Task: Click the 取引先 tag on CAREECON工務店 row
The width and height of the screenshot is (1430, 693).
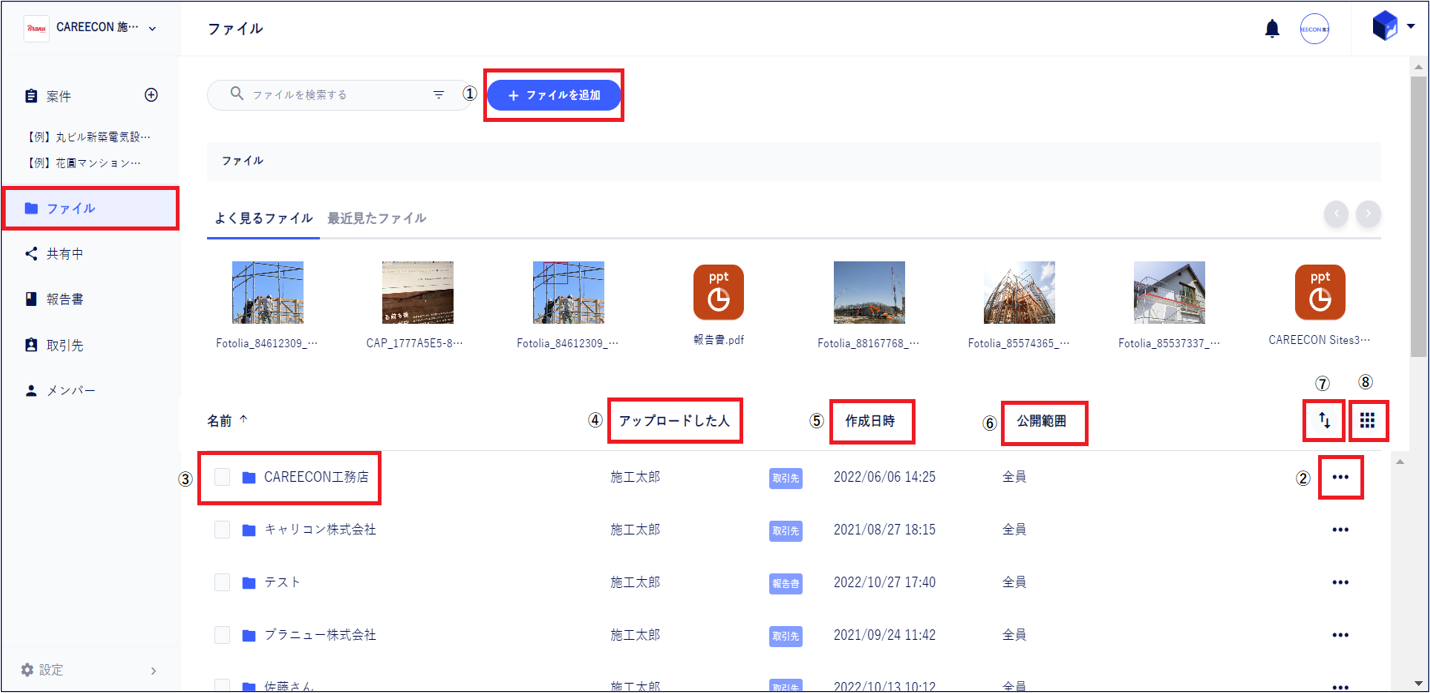Action: pyautogui.click(x=785, y=478)
